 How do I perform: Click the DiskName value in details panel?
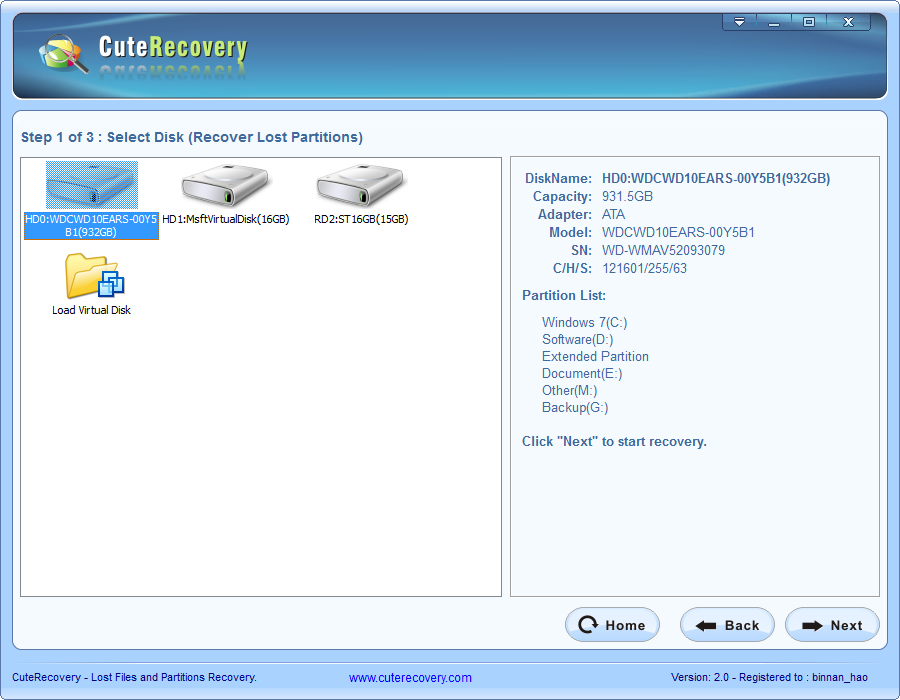716,178
